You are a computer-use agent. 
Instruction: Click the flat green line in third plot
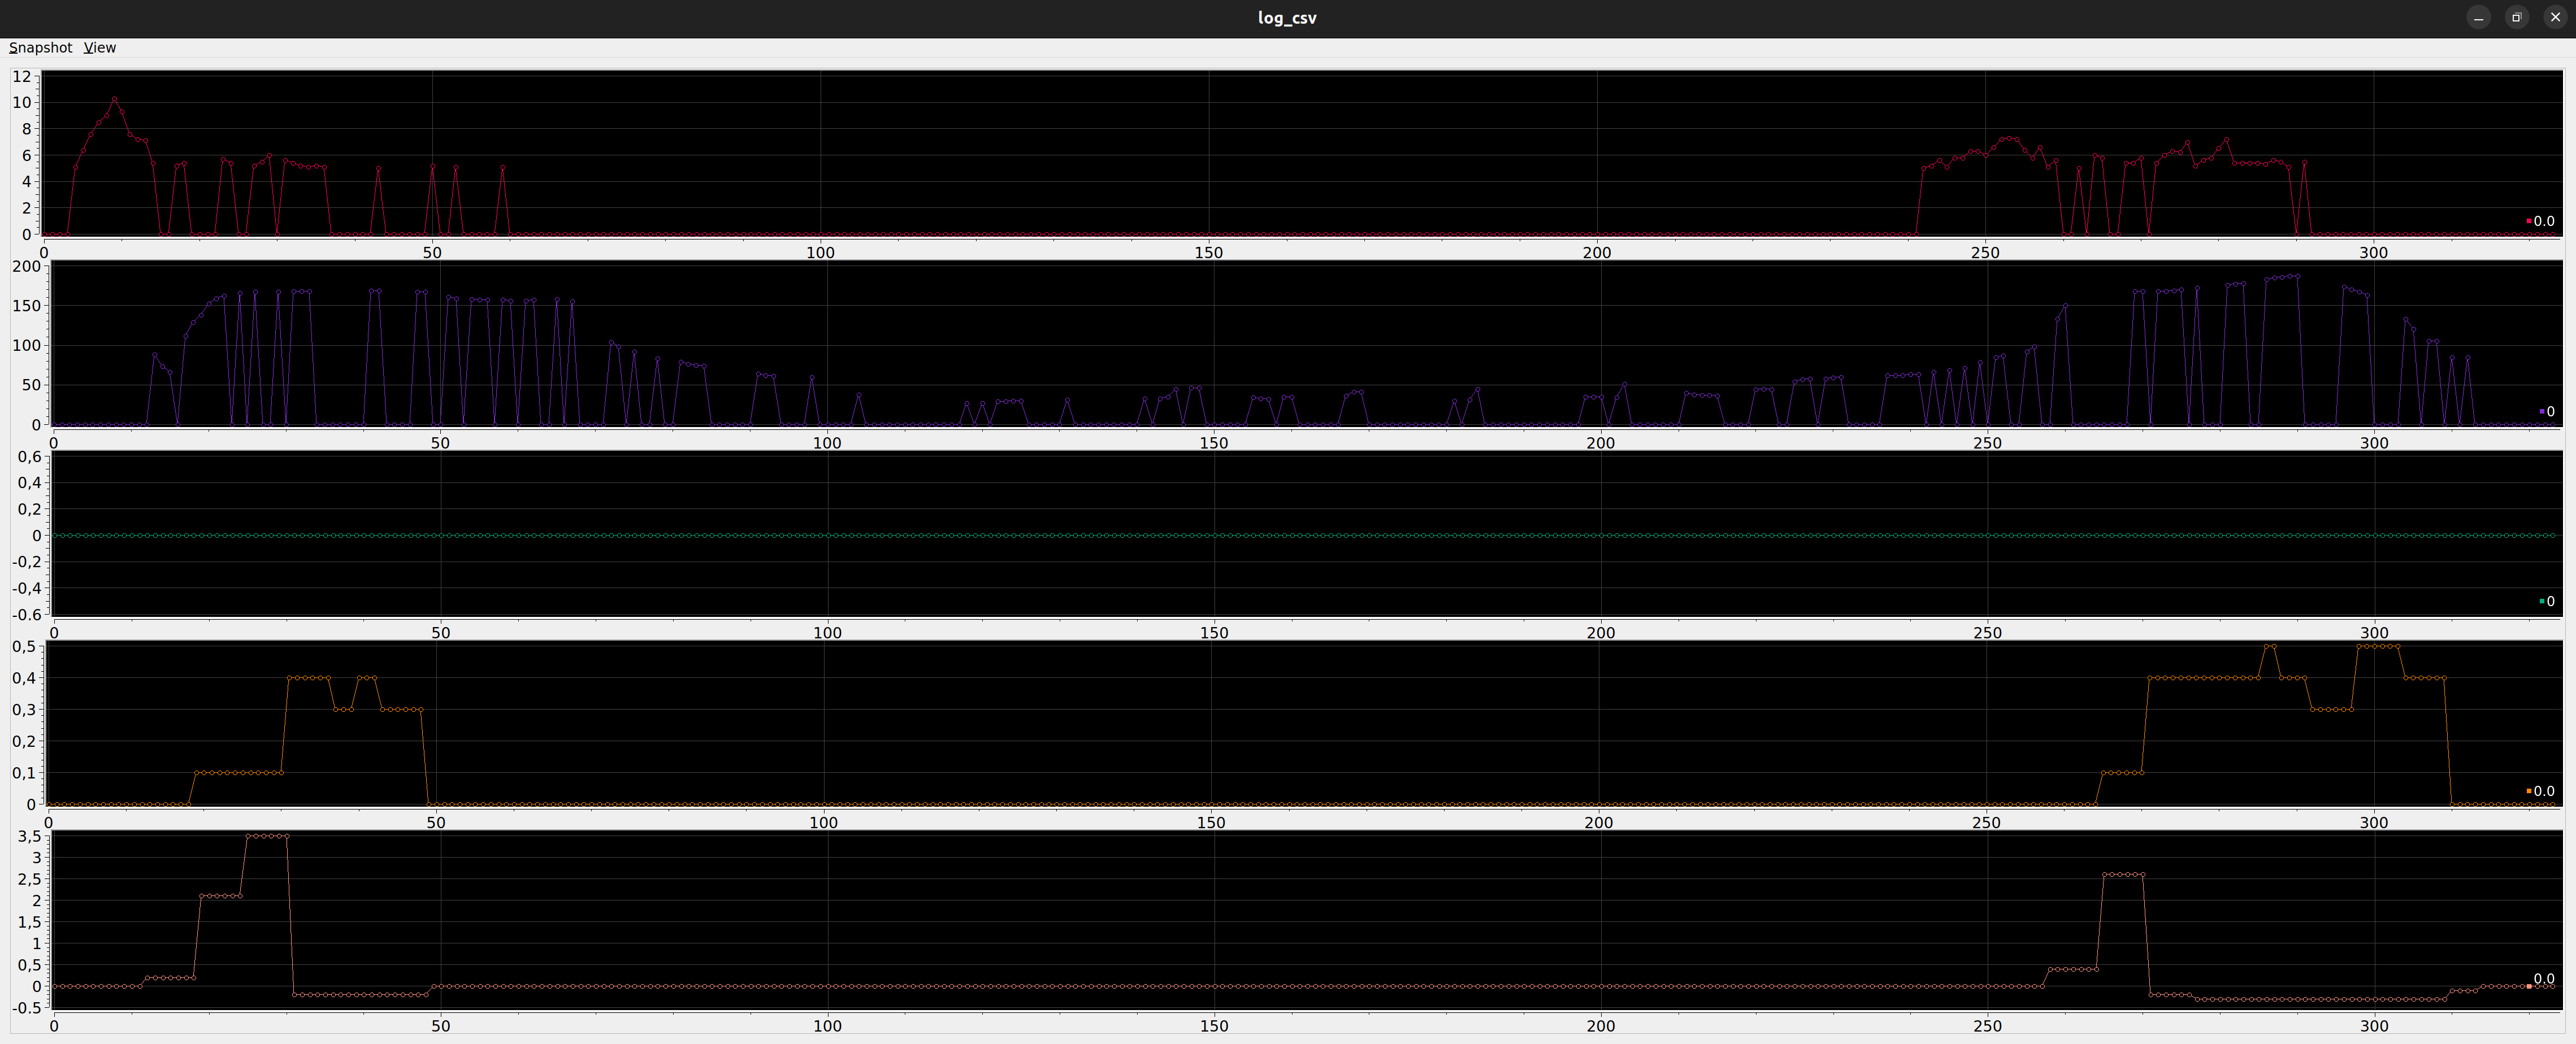1304,535
